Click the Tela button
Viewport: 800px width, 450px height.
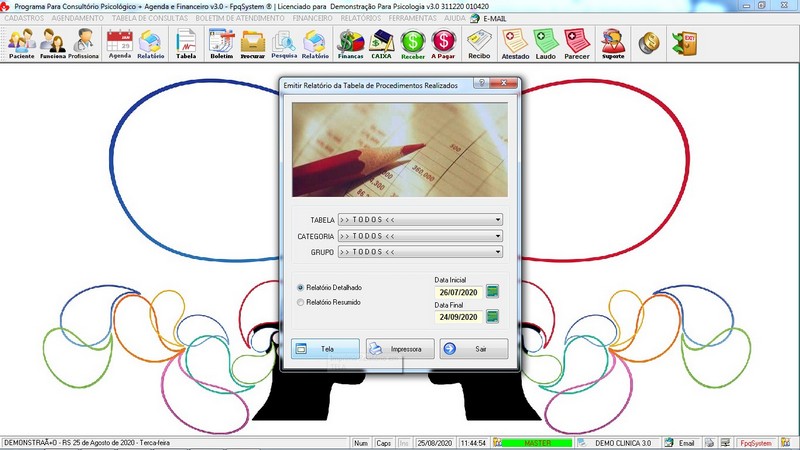(x=325, y=349)
